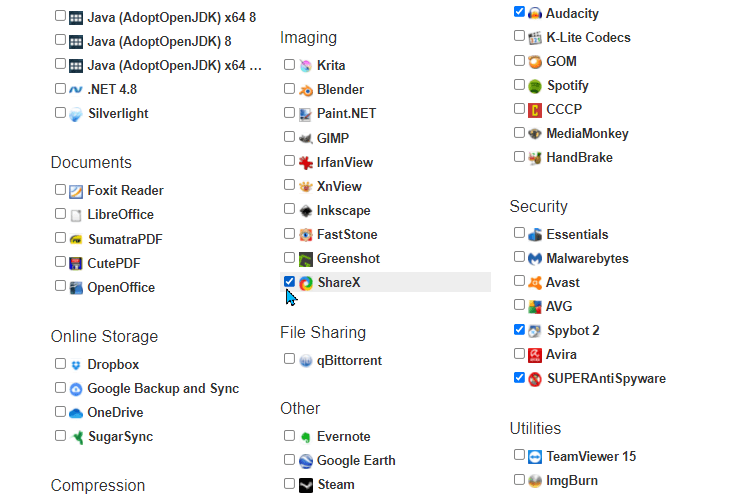Click the Evernote elephant icon
This screenshot has width=750, height=498.
tap(306, 437)
